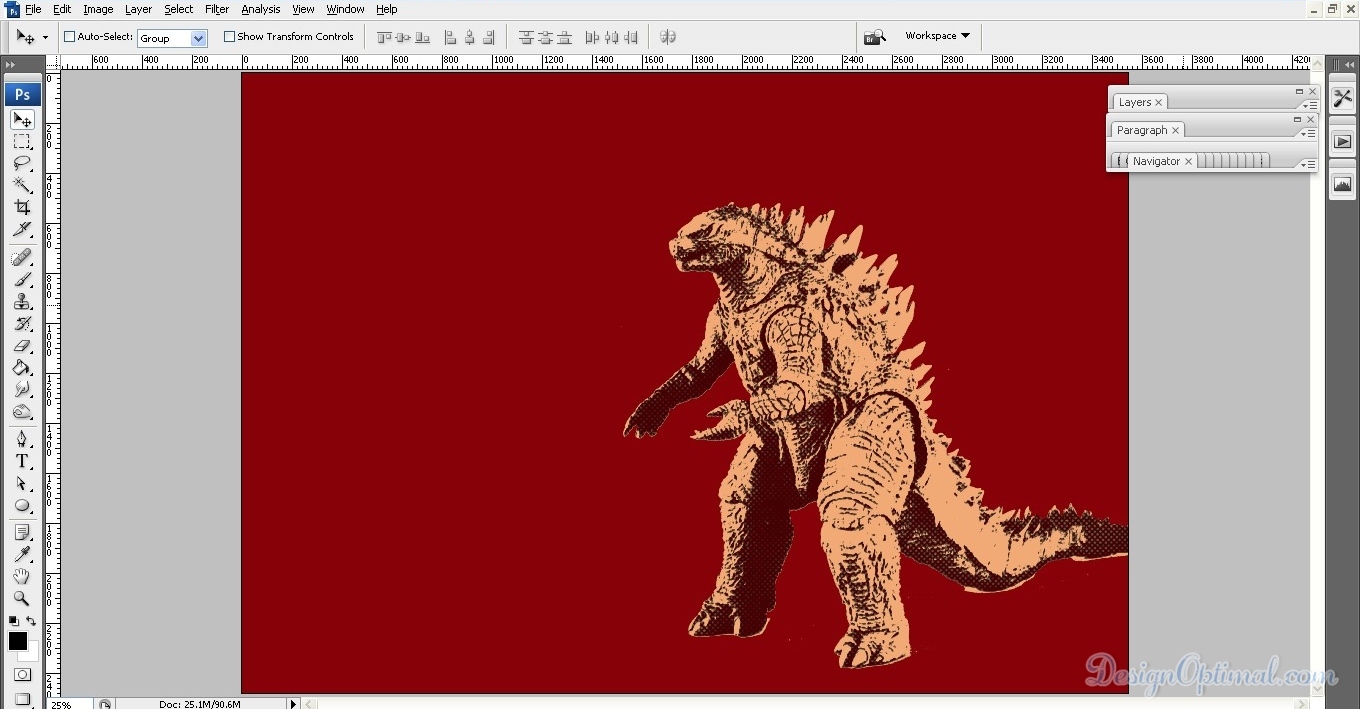Viewport: 1360px width, 709px height.
Task: Select the Pen tool
Action: [x=22, y=440]
